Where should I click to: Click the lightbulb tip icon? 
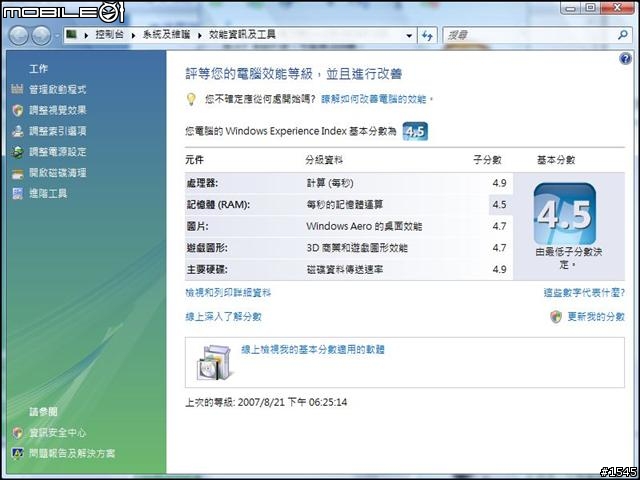(191, 99)
